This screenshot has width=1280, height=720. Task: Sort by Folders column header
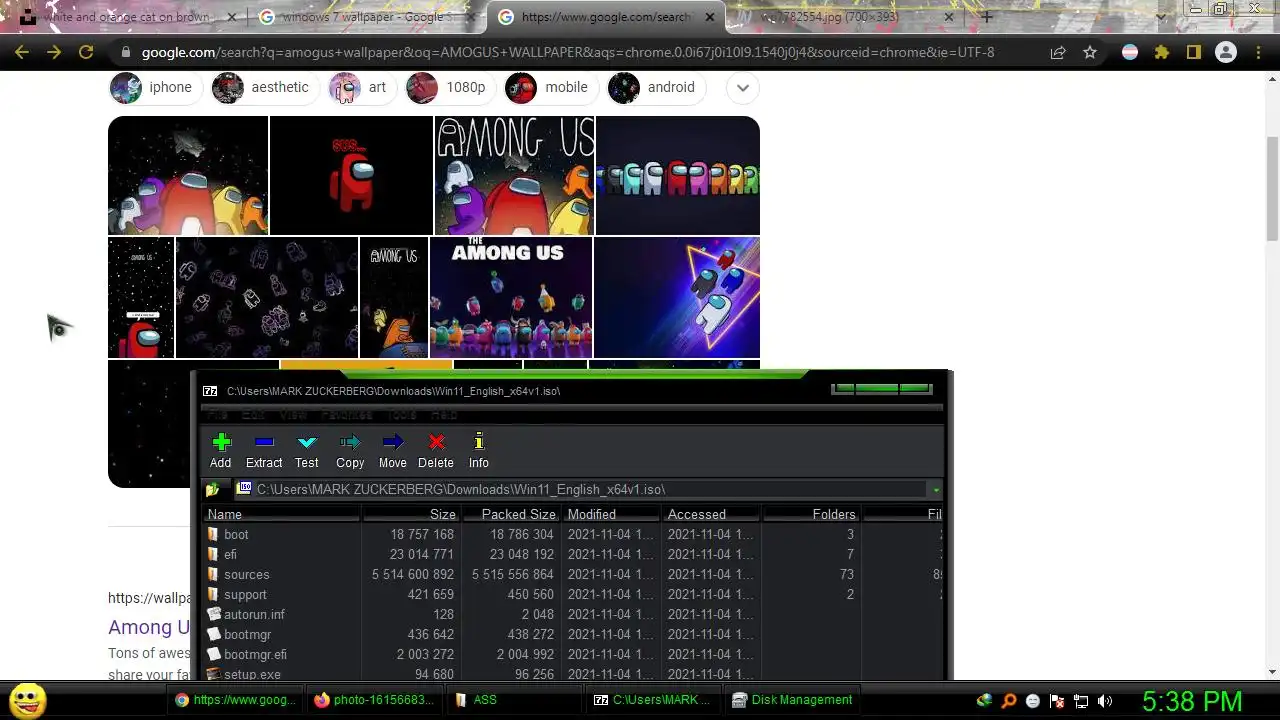tap(811, 514)
